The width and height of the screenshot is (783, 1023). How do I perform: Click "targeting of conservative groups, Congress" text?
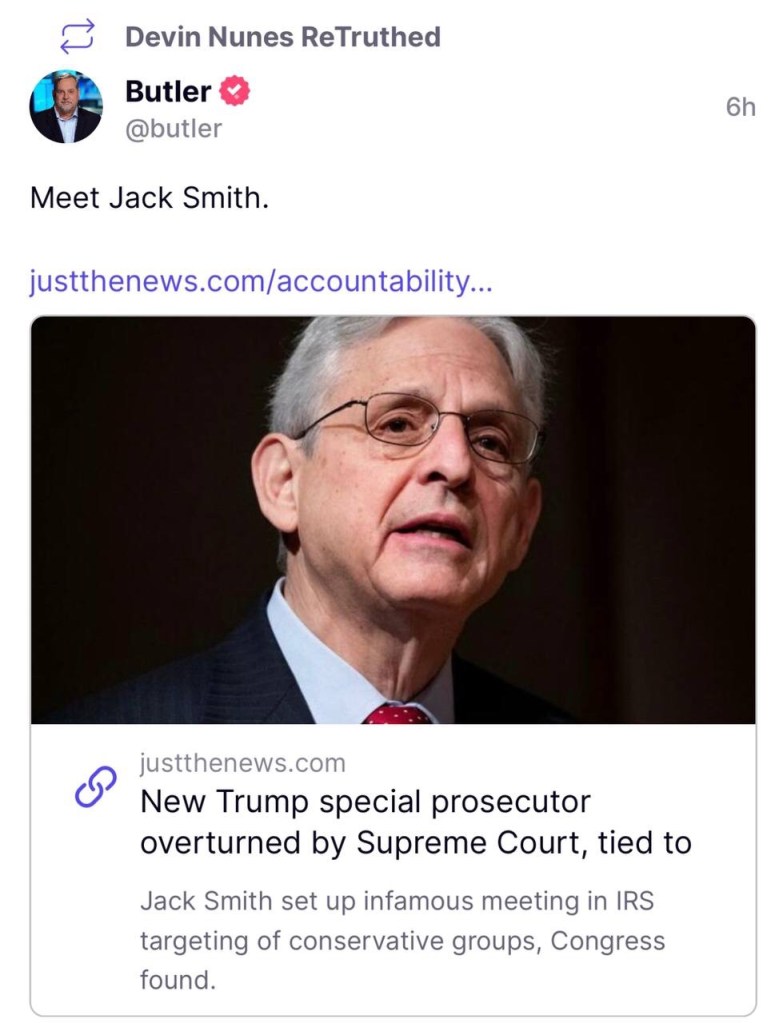point(402,941)
